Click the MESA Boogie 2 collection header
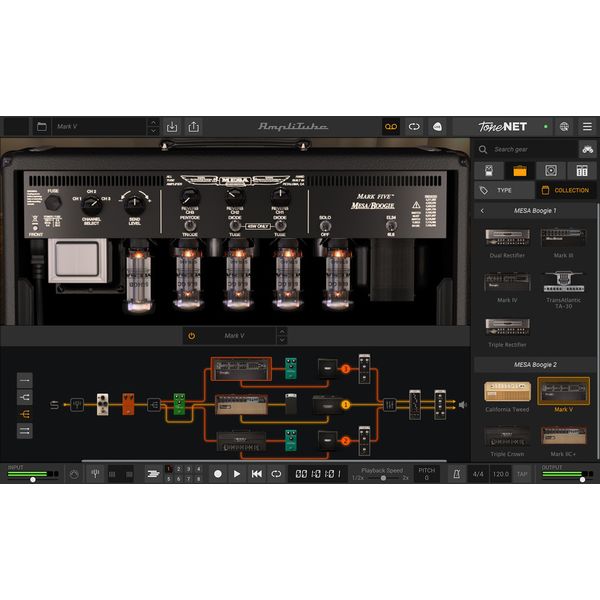Viewport: 600px width, 600px height. pos(535,365)
